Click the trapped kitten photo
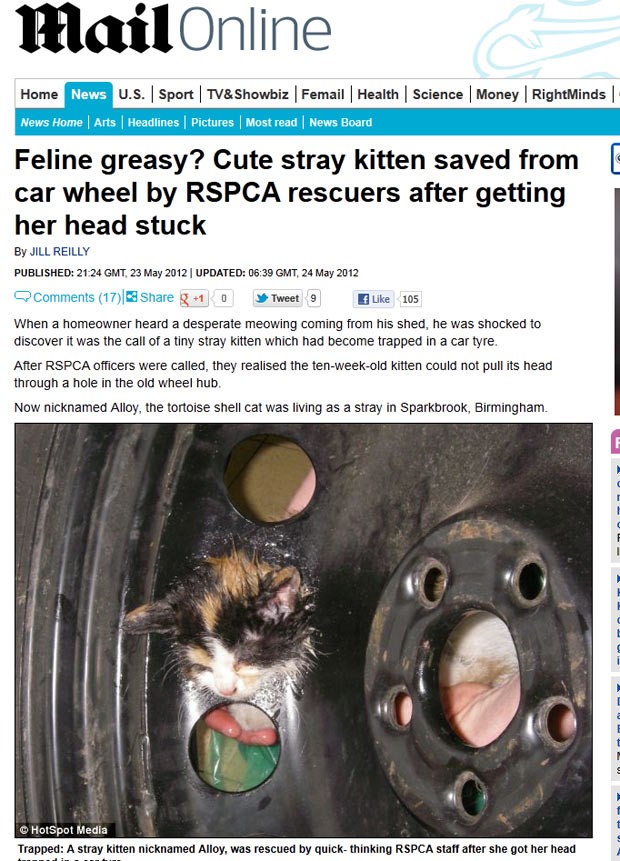The height and width of the screenshot is (861, 620). point(304,630)
